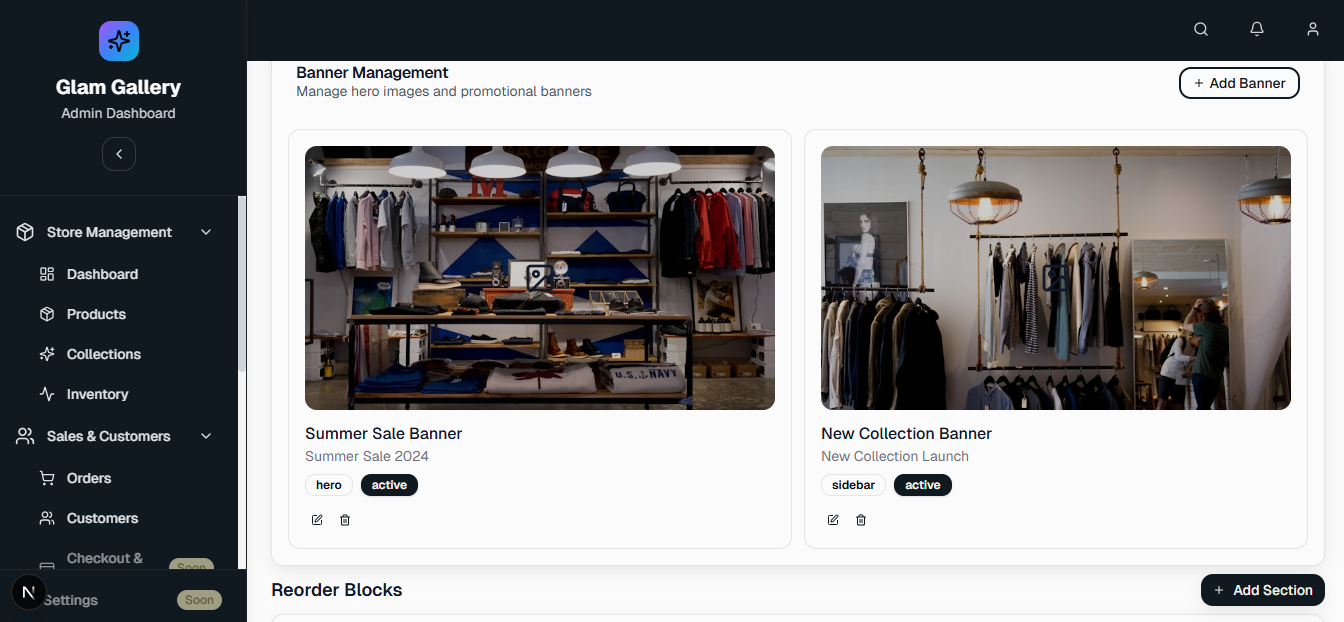Open notifications bell icon
Screen dimensions: 1344x622
(1257, 30)
